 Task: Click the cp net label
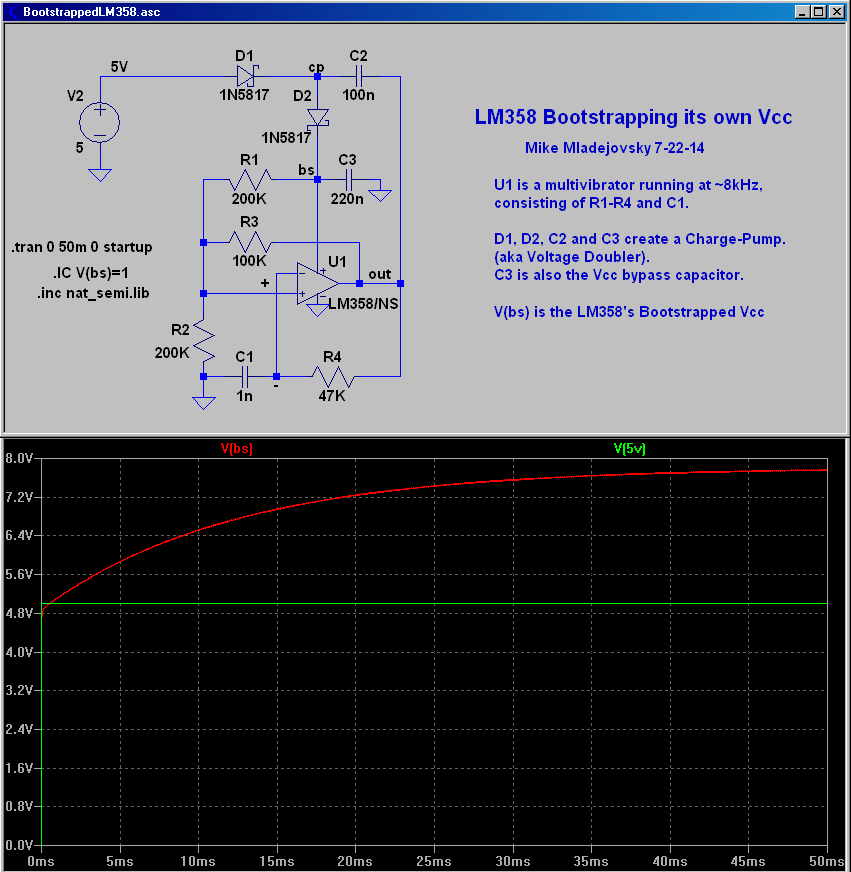316,67
